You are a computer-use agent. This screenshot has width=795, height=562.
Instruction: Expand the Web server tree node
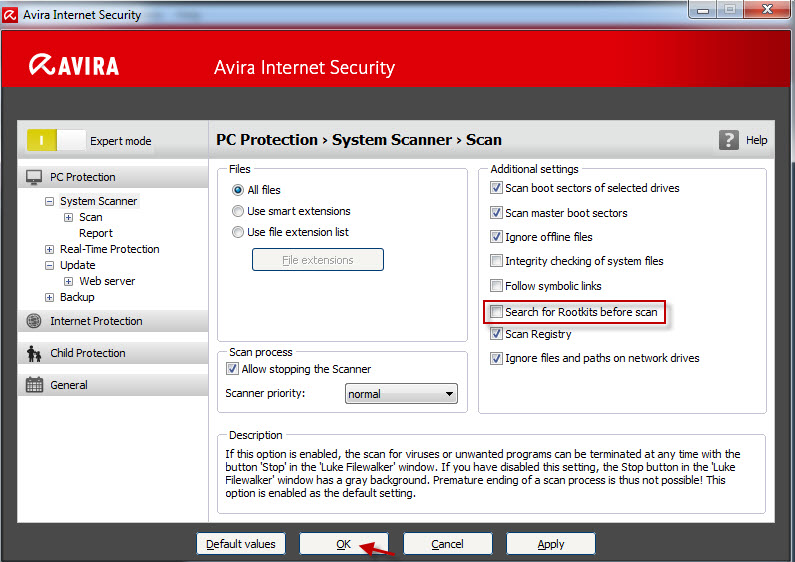click(x=68, y=281)
